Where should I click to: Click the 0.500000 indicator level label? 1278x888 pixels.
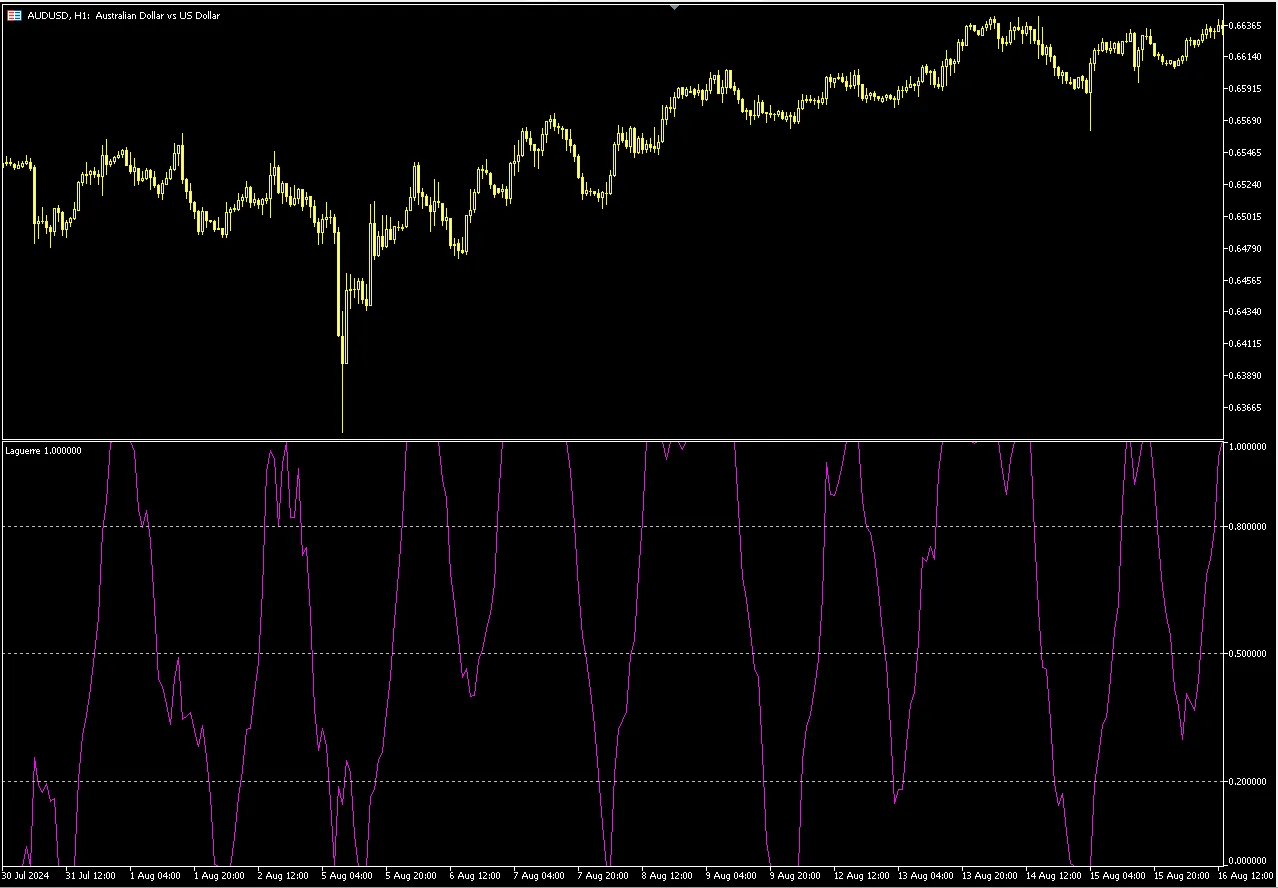(x=1248, y=654)
